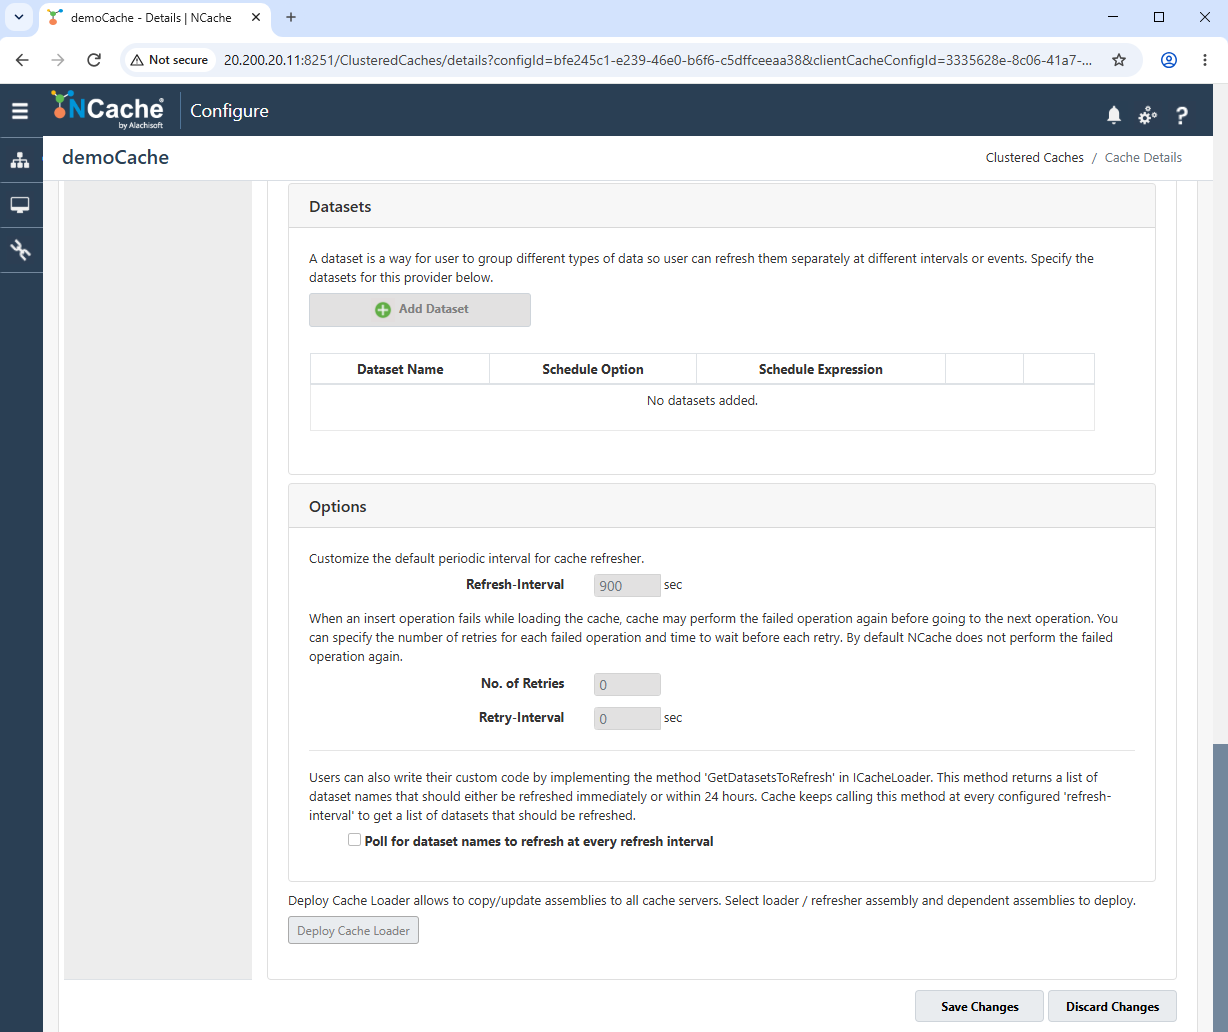Click the Cache Details breadcrumb
Image resolution: width=1228 pixels, height=1032 pixels.
pyautogui.click(x=1143, y=157)
